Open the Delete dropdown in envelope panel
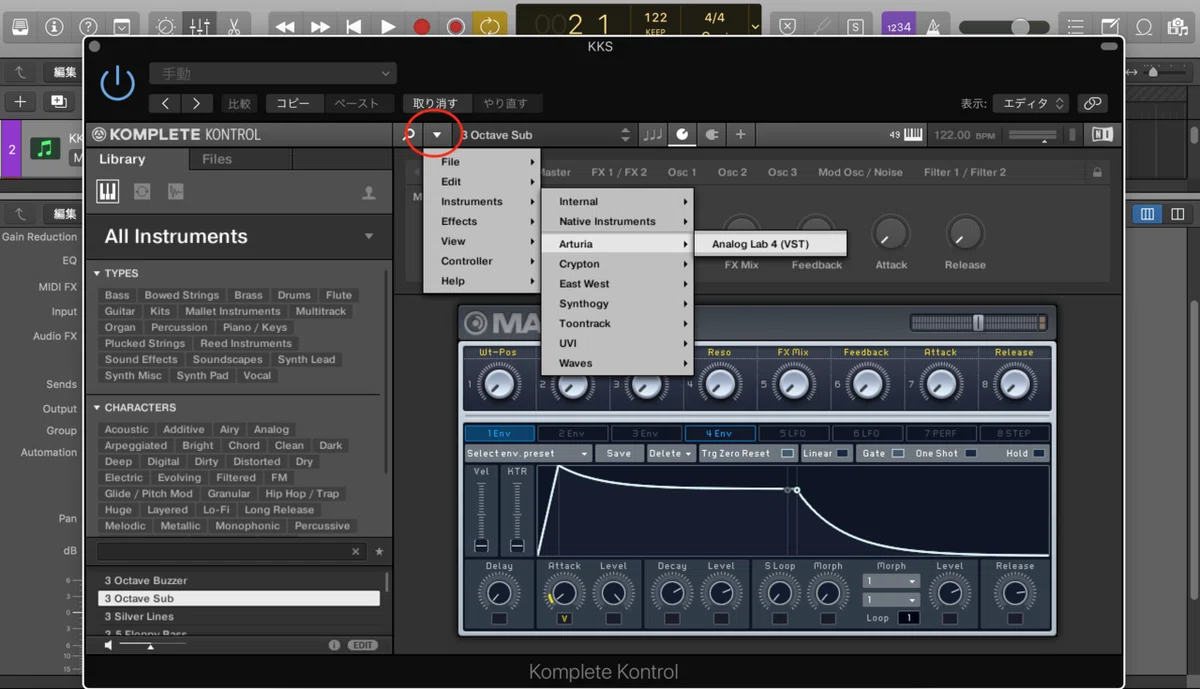 click(670, 453)
